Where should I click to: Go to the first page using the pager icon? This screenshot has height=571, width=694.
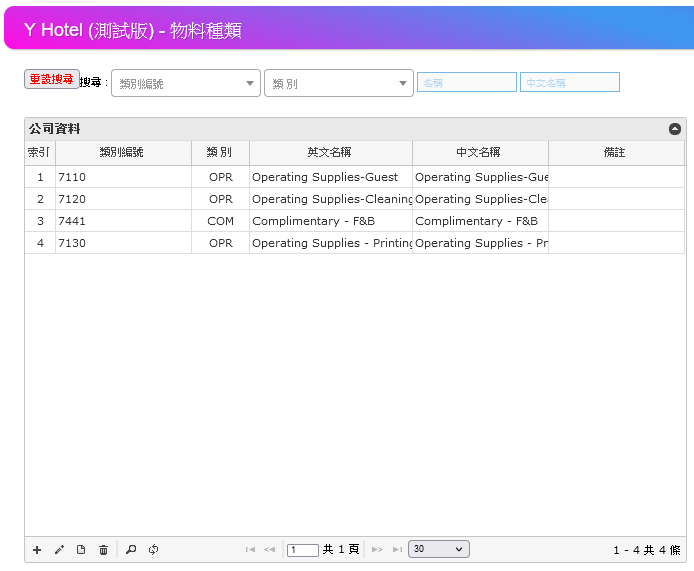point(250,550)
